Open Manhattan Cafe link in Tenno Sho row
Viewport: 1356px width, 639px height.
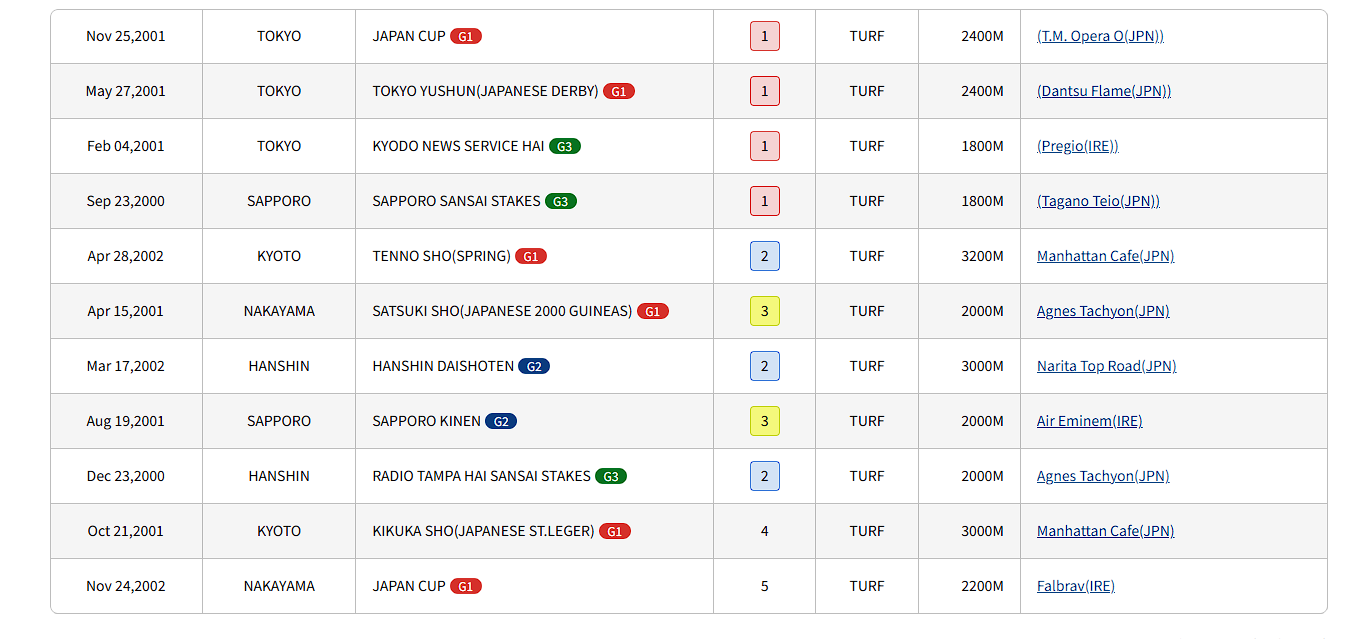[1105, 256]
